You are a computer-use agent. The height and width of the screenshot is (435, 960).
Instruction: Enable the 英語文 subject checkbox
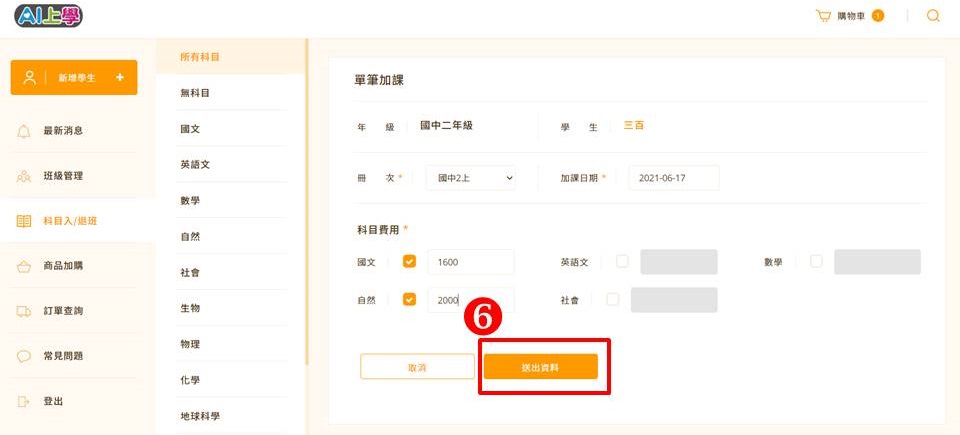pos(622,262)
